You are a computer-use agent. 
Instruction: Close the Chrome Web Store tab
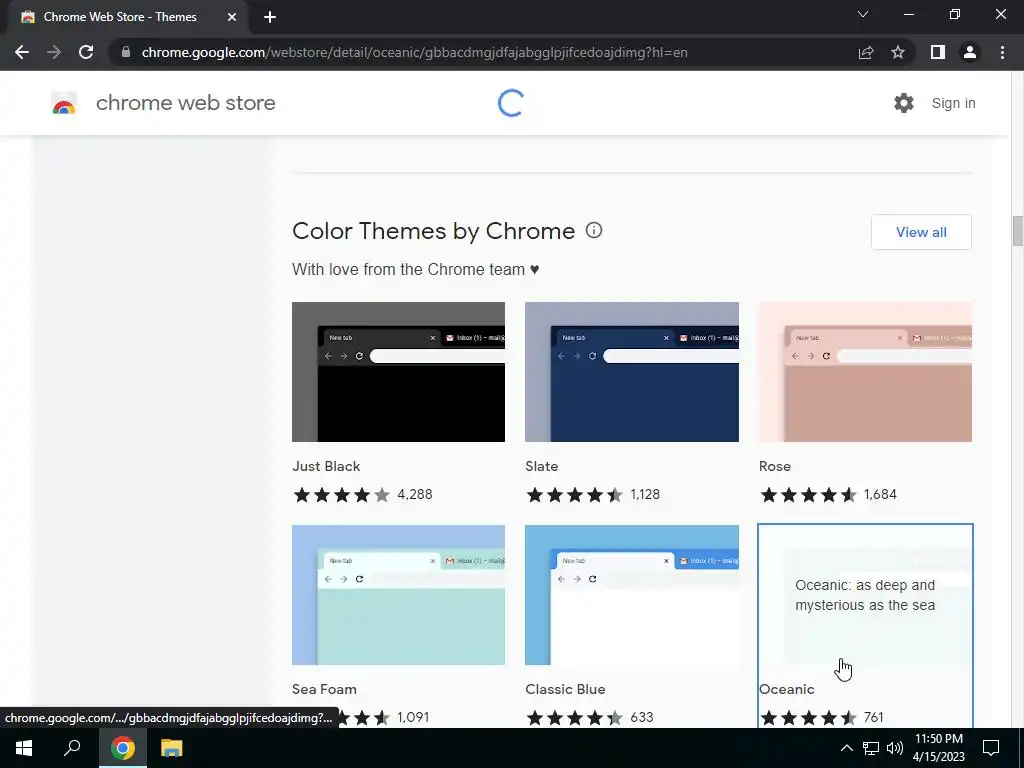pyautogui.click(x=232, y=17)
